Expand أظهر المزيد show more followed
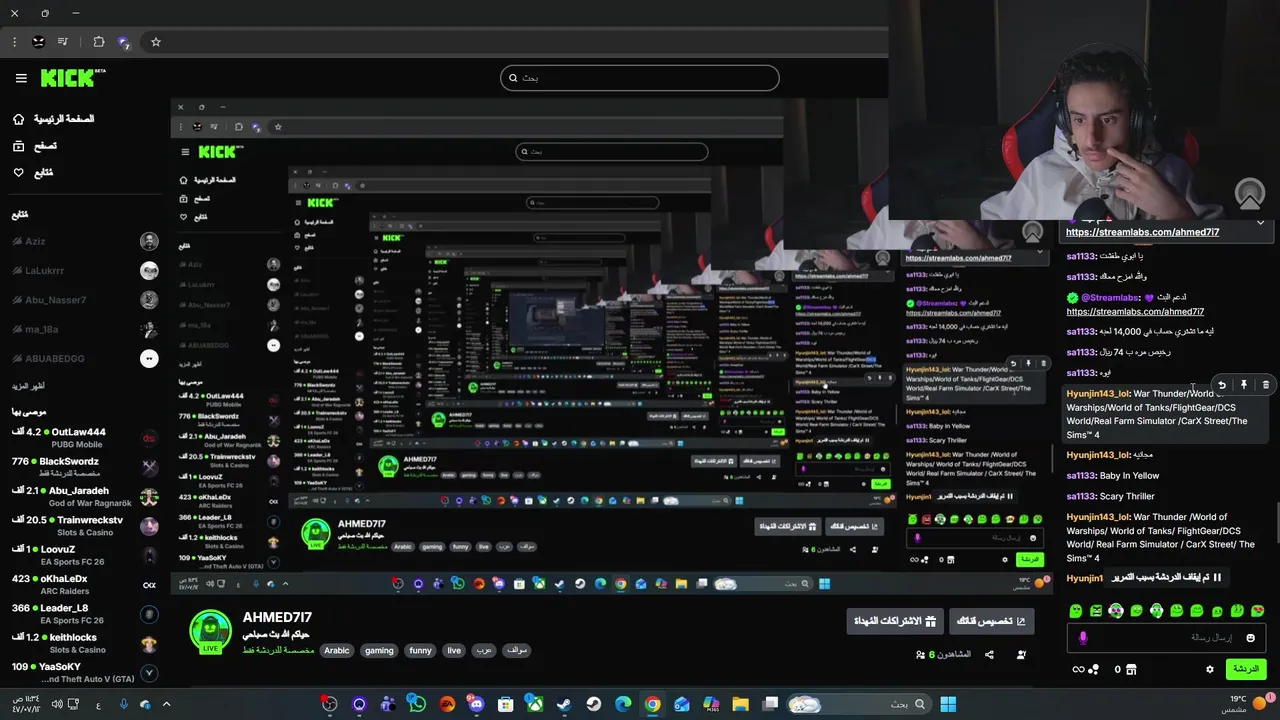 click(28, 386)
